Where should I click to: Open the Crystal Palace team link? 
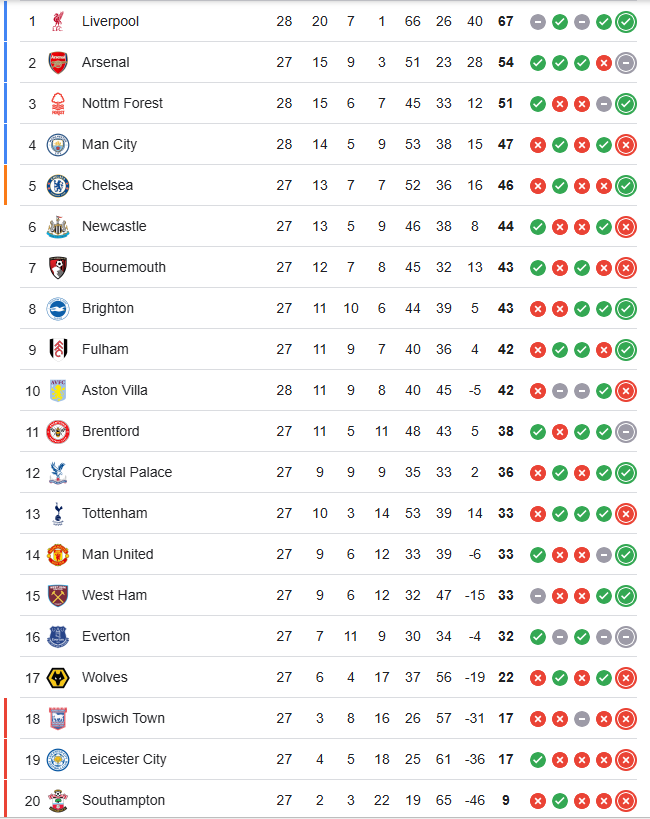pos(127,472)
